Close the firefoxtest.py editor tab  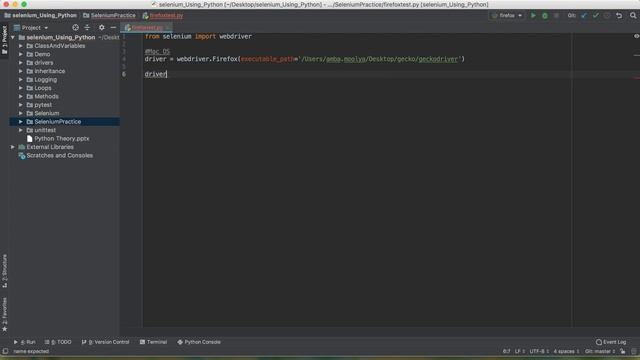click(168, 28)
